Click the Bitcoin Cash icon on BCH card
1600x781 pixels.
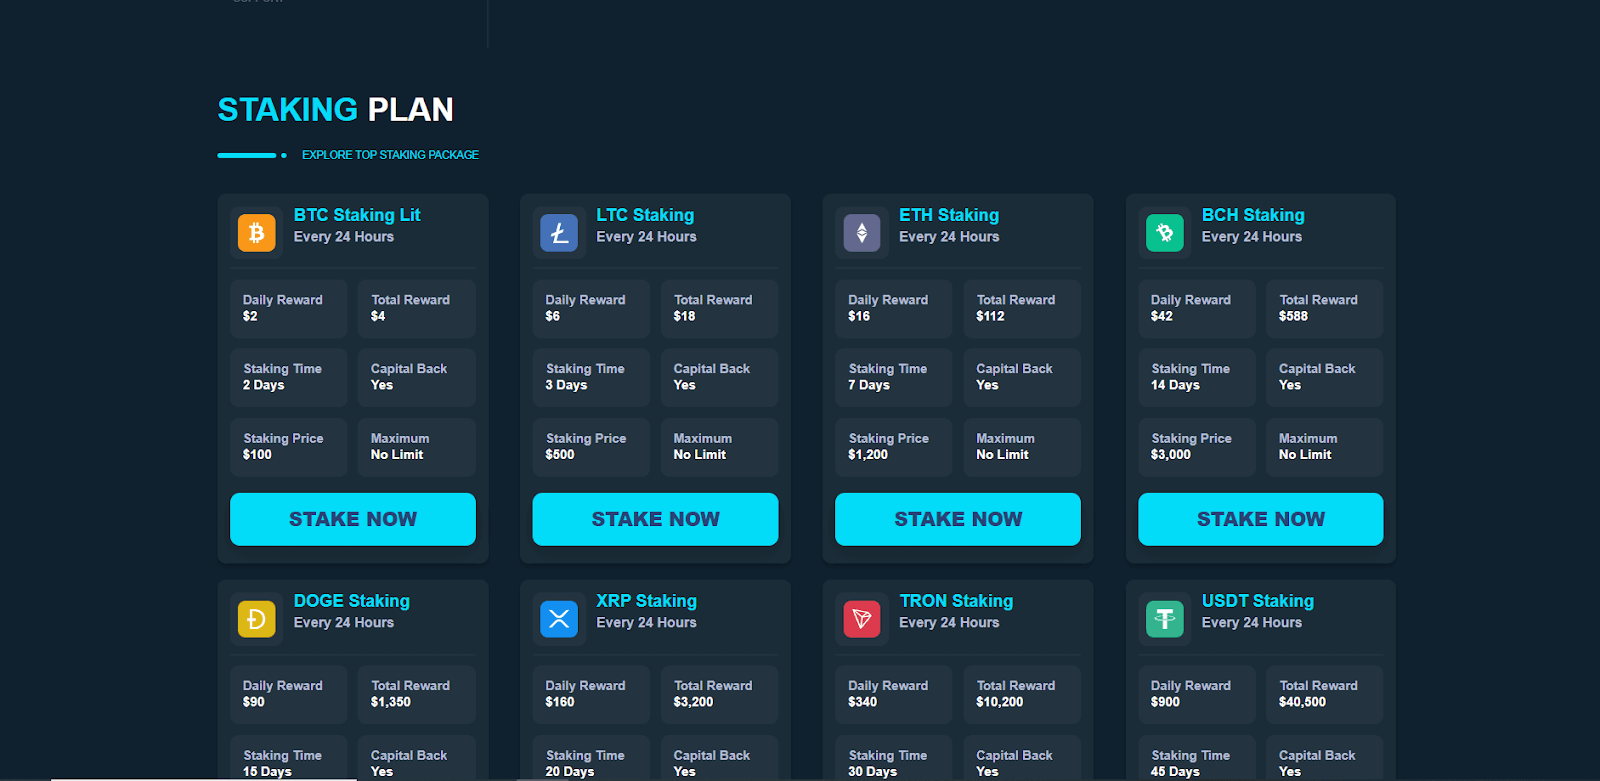pyautogui.click(x=1164, y=233)
